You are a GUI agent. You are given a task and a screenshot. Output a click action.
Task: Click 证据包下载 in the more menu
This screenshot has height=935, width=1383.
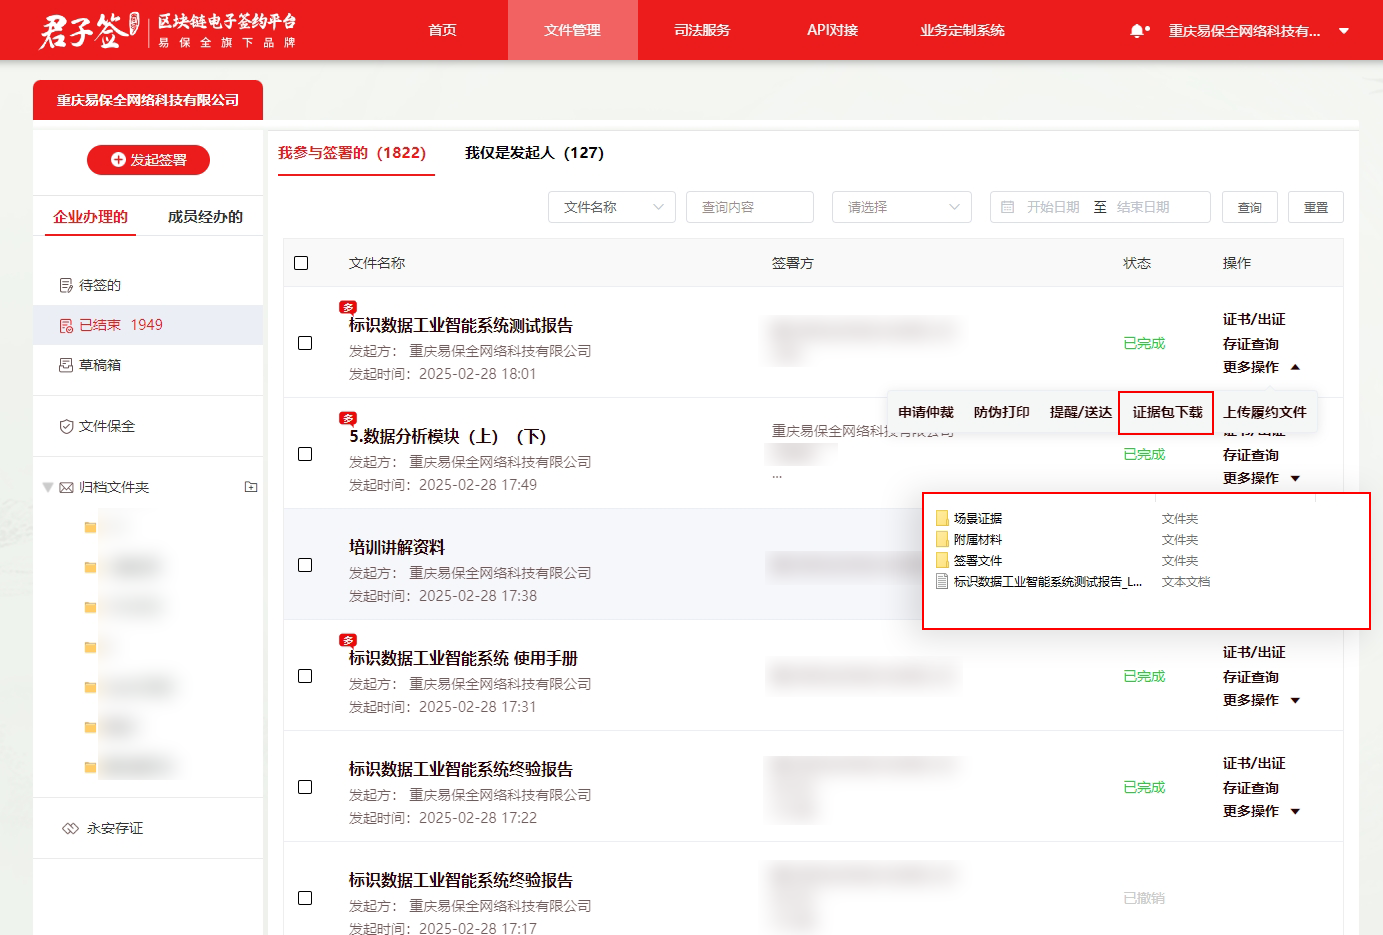1167,412
